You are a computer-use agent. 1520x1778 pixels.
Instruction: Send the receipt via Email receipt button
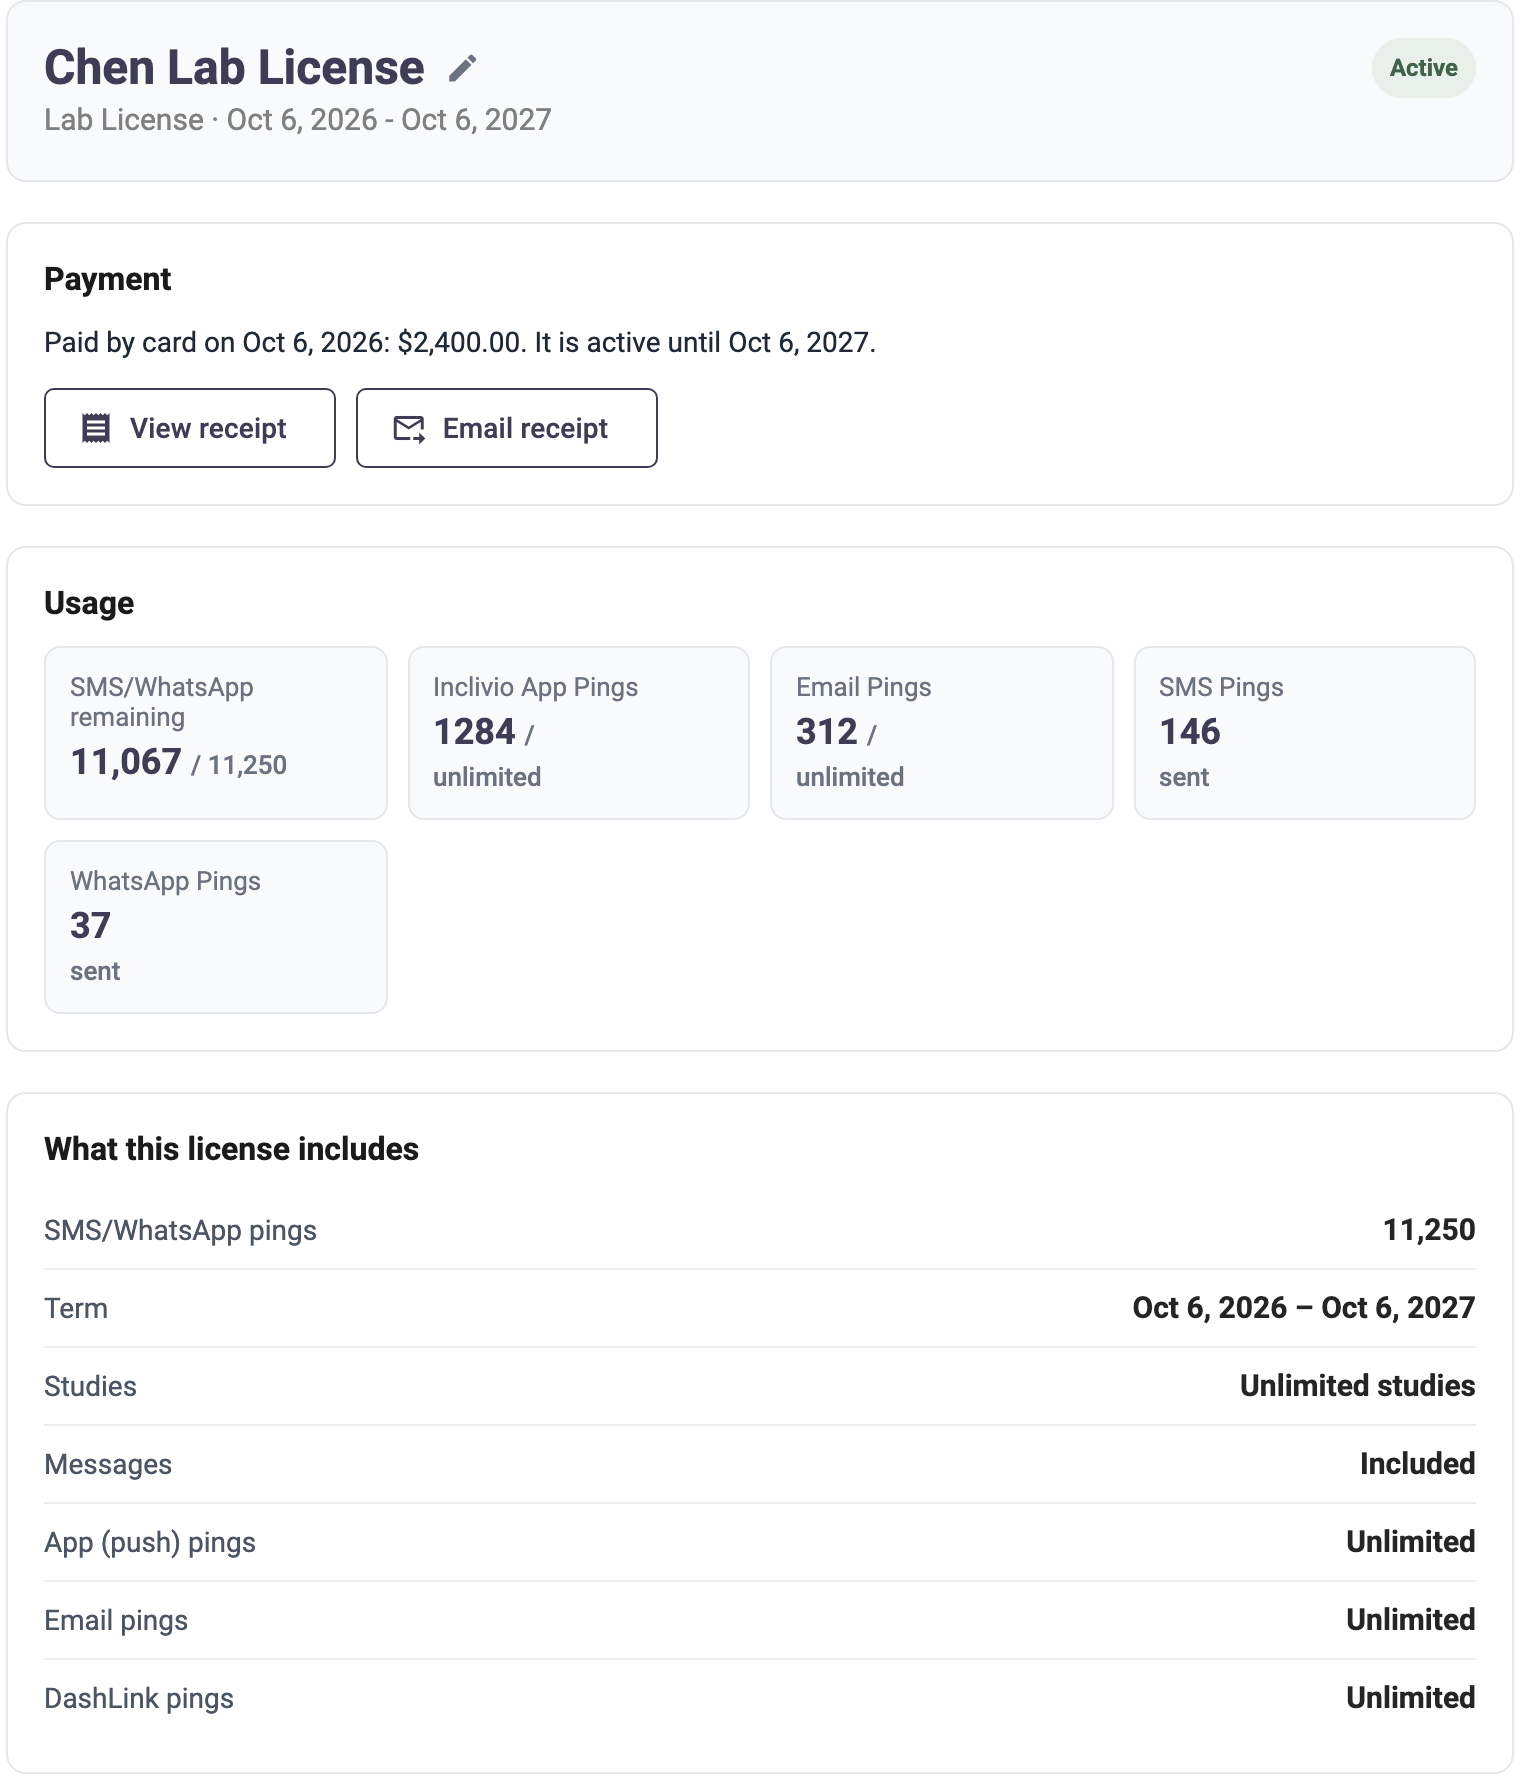[507, 428]
